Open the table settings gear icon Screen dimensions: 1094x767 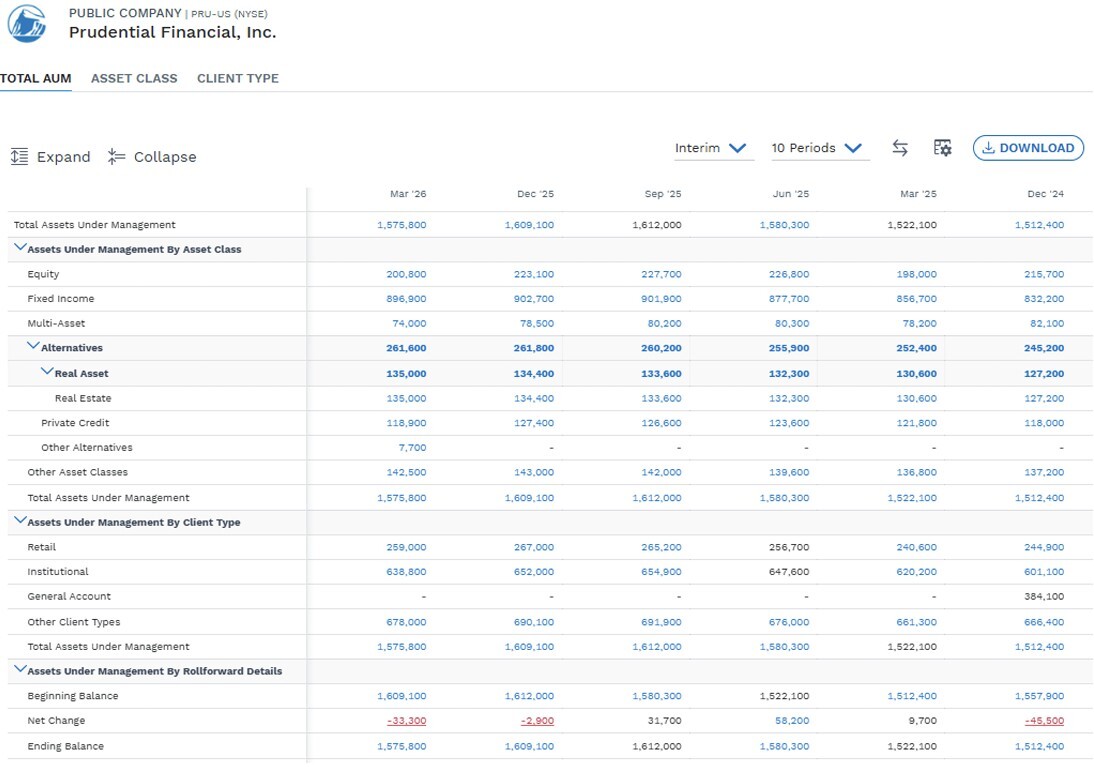tap(942, 148)
